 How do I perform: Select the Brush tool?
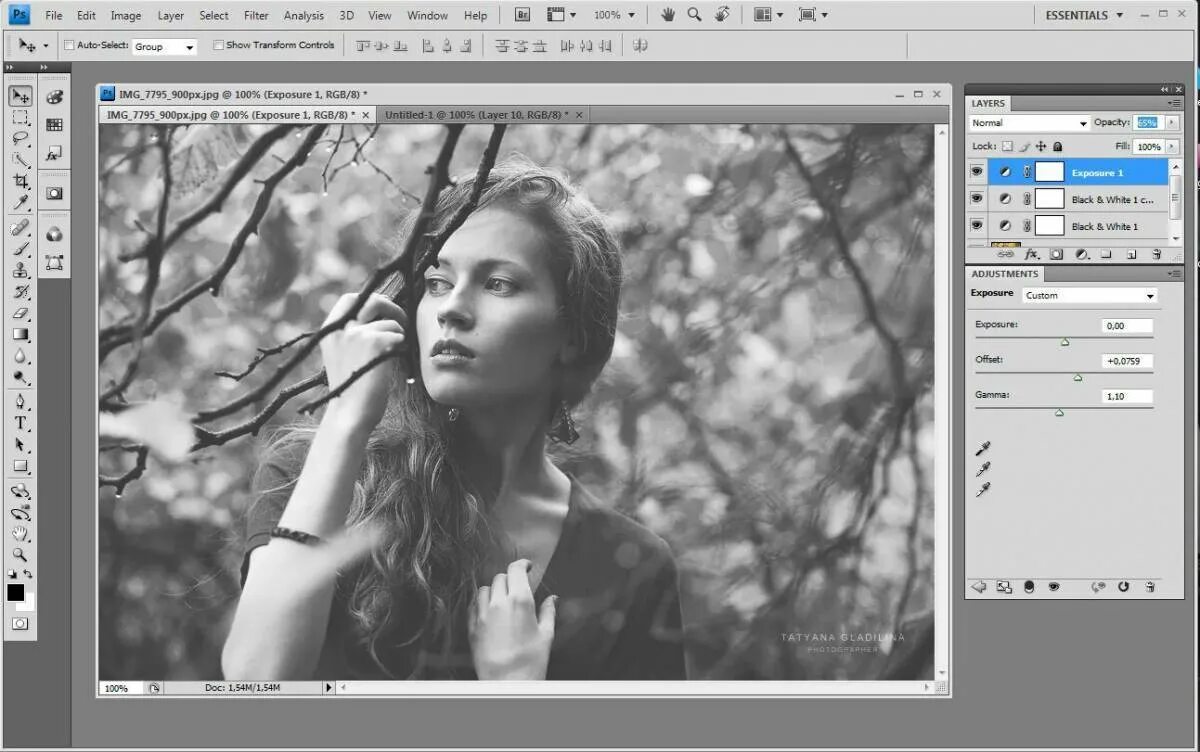(20, 250)
